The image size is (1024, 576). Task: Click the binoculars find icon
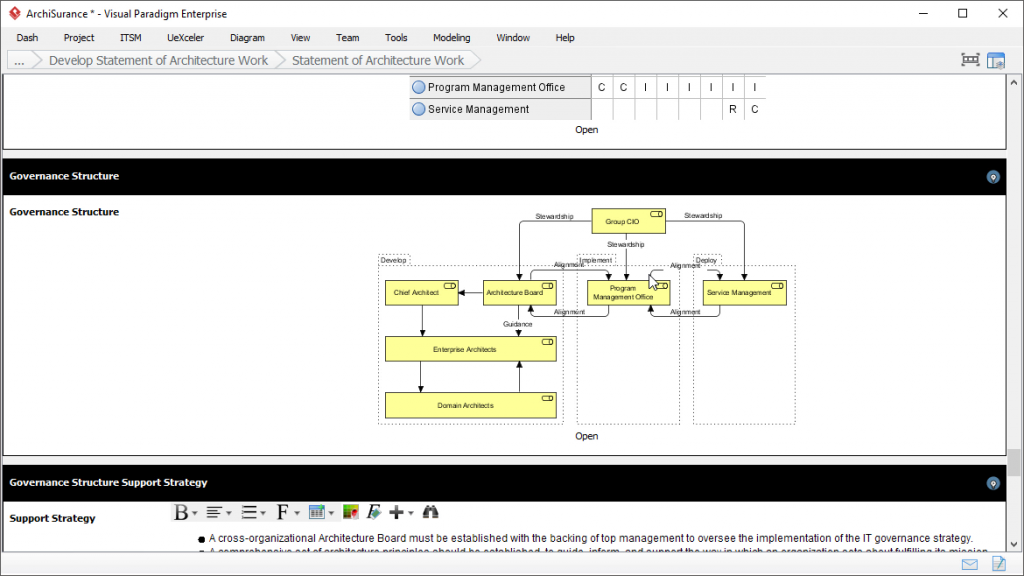431,512
